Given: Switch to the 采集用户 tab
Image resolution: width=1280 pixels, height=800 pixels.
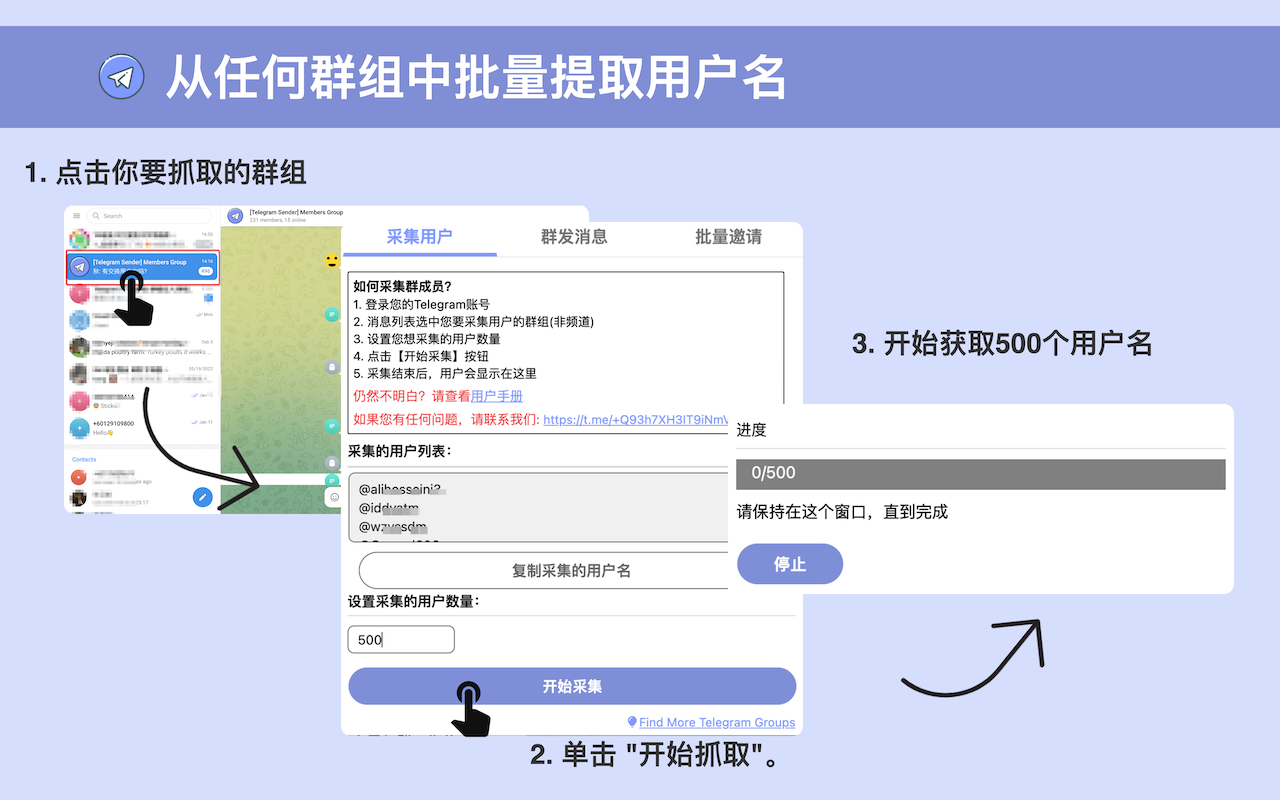Looking at the screenshot, I should [x=419, y=237].
